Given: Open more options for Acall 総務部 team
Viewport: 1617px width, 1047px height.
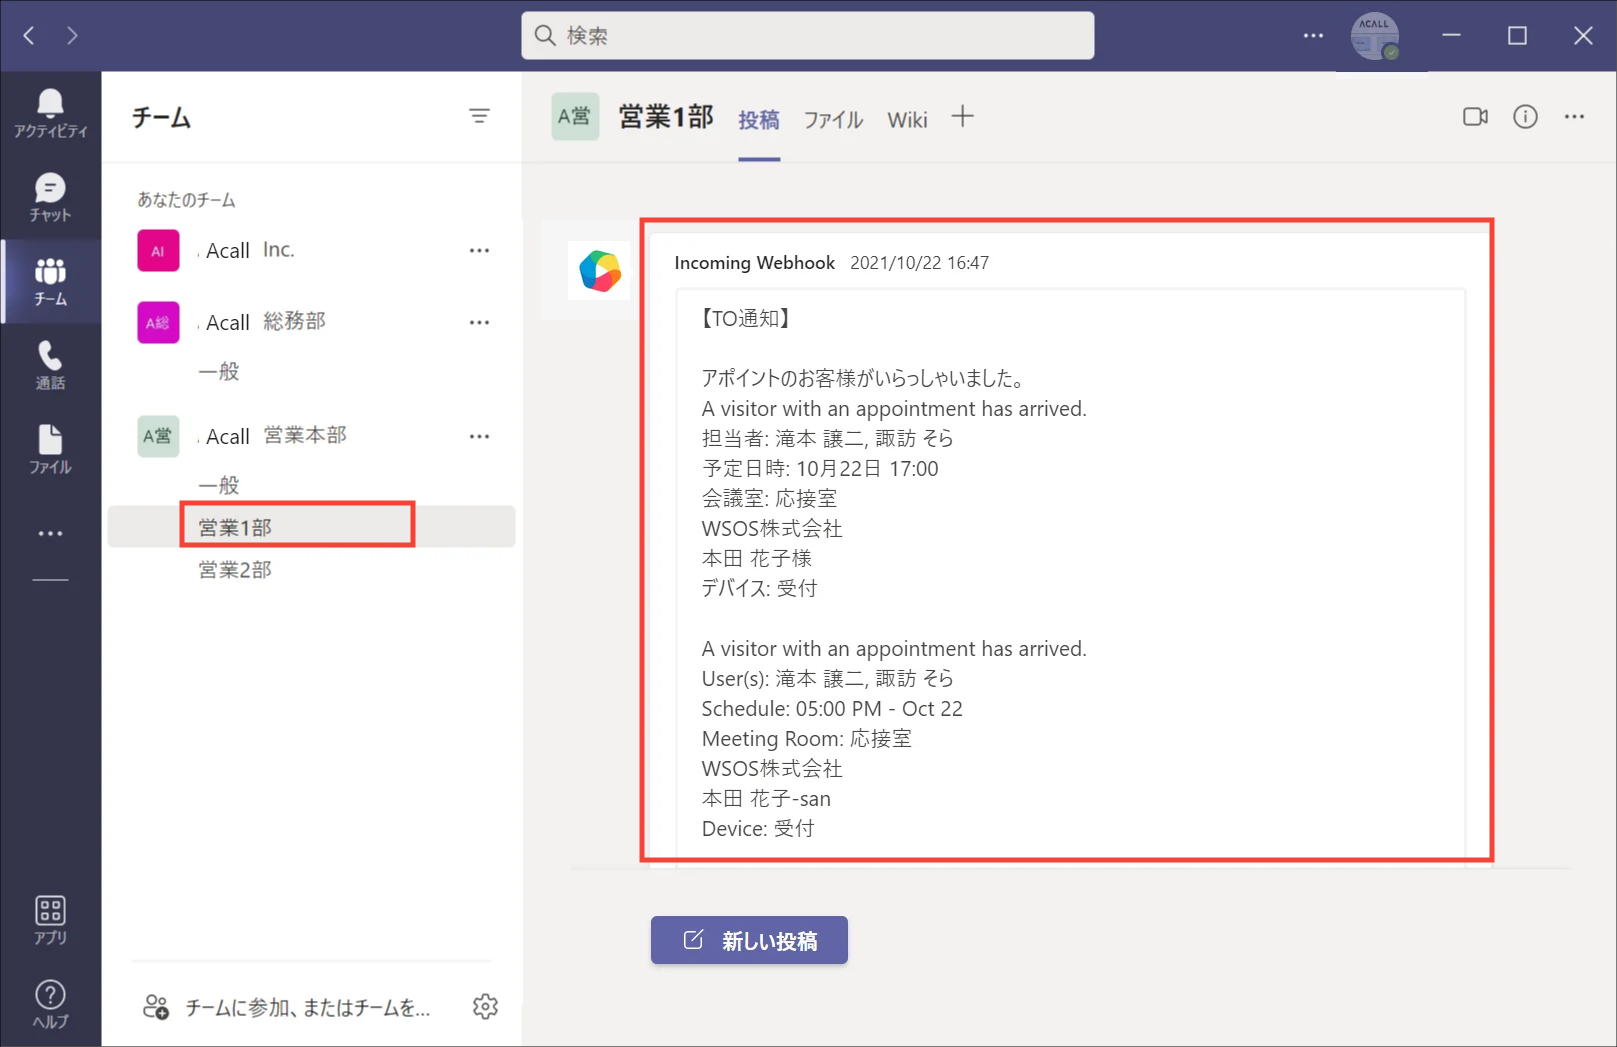Looking at the screenshot, I should (479, 322).
